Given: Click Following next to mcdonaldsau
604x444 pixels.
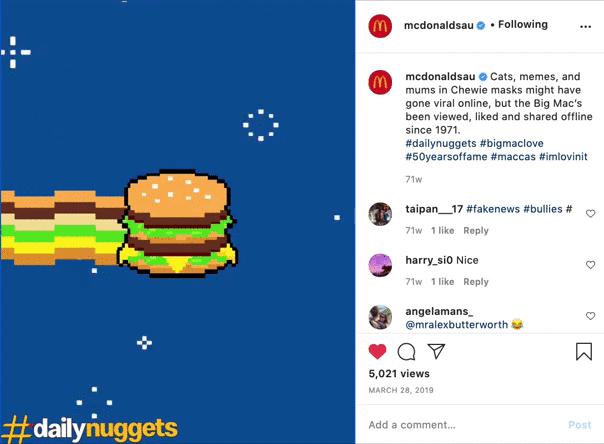Looking at the screenshot, I should 523,25.
